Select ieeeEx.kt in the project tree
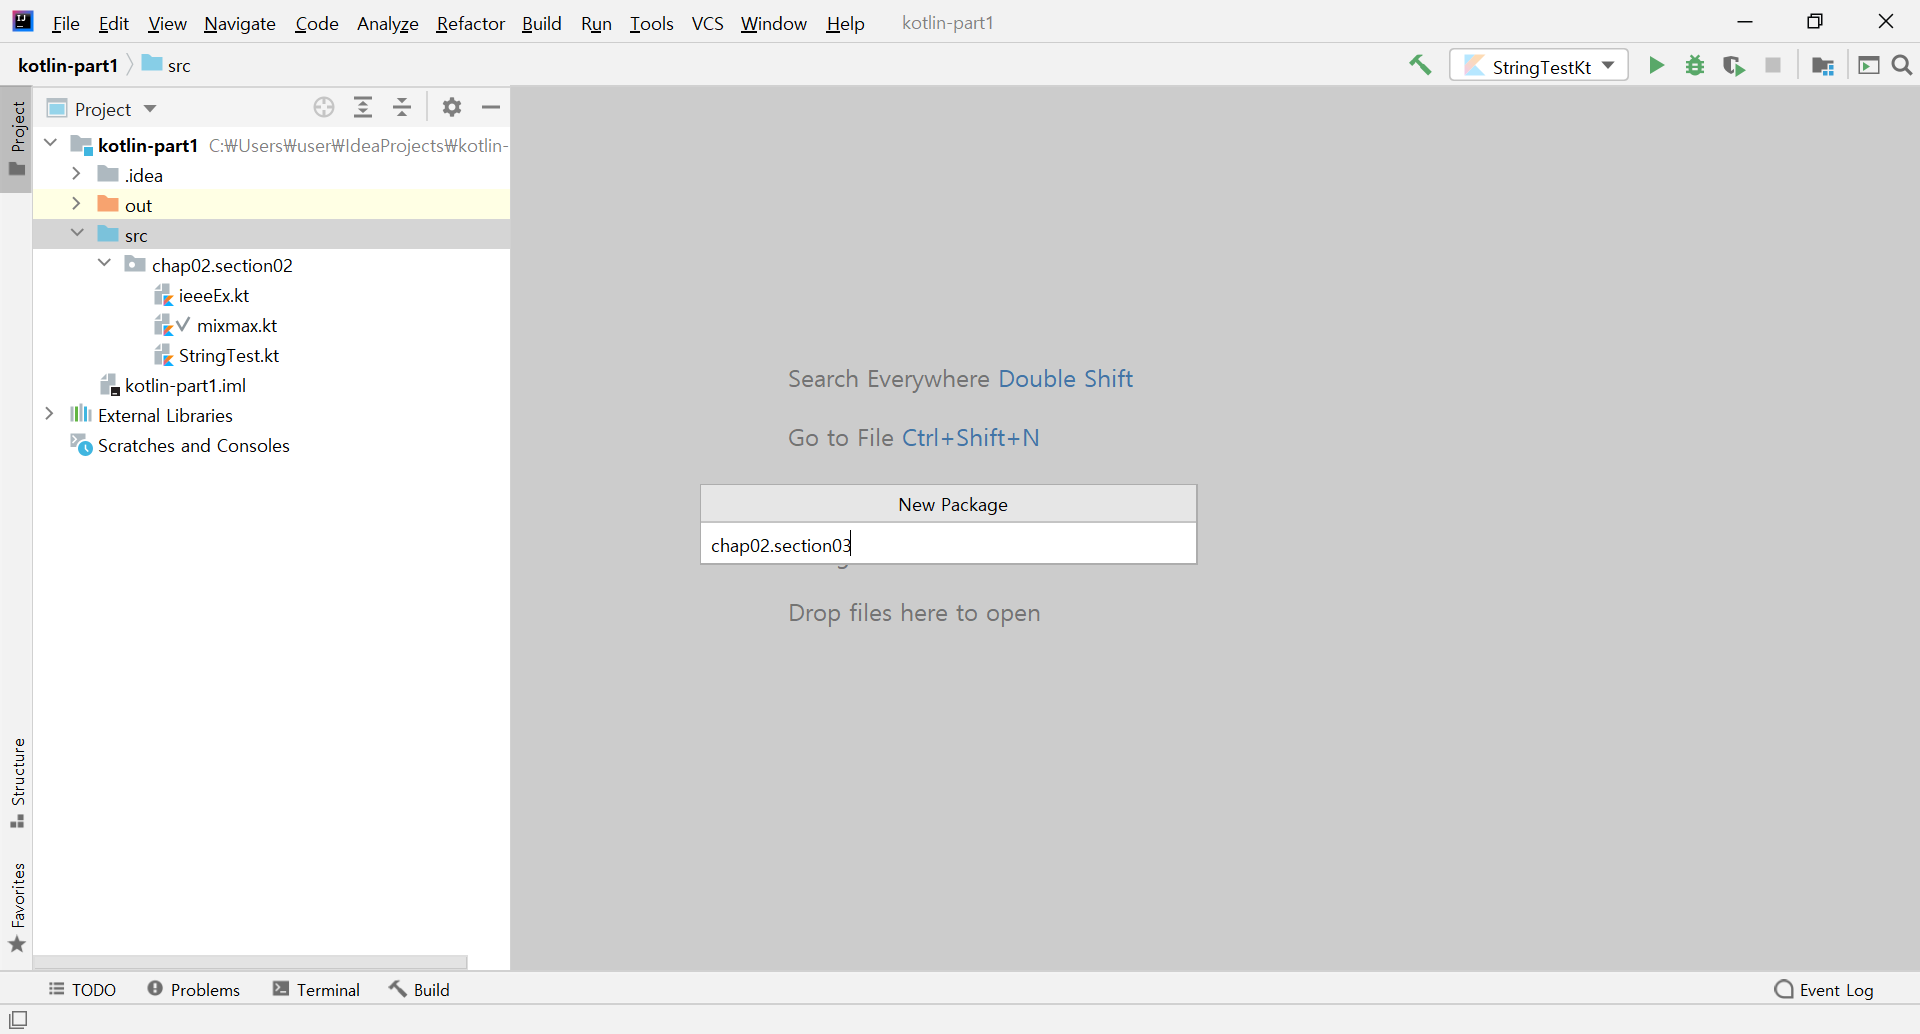This screenshot has height=1034, width=1920. 214,295
